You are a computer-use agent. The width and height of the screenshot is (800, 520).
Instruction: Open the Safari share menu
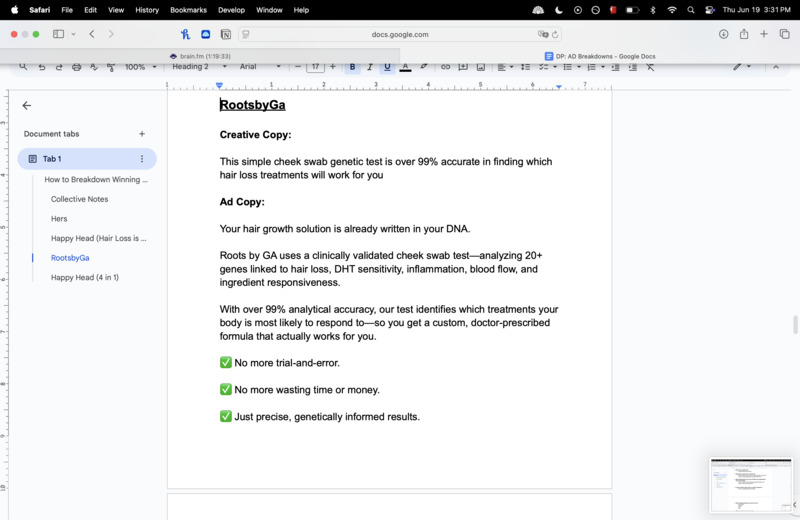pyautogui.click(x=744, y=34)
